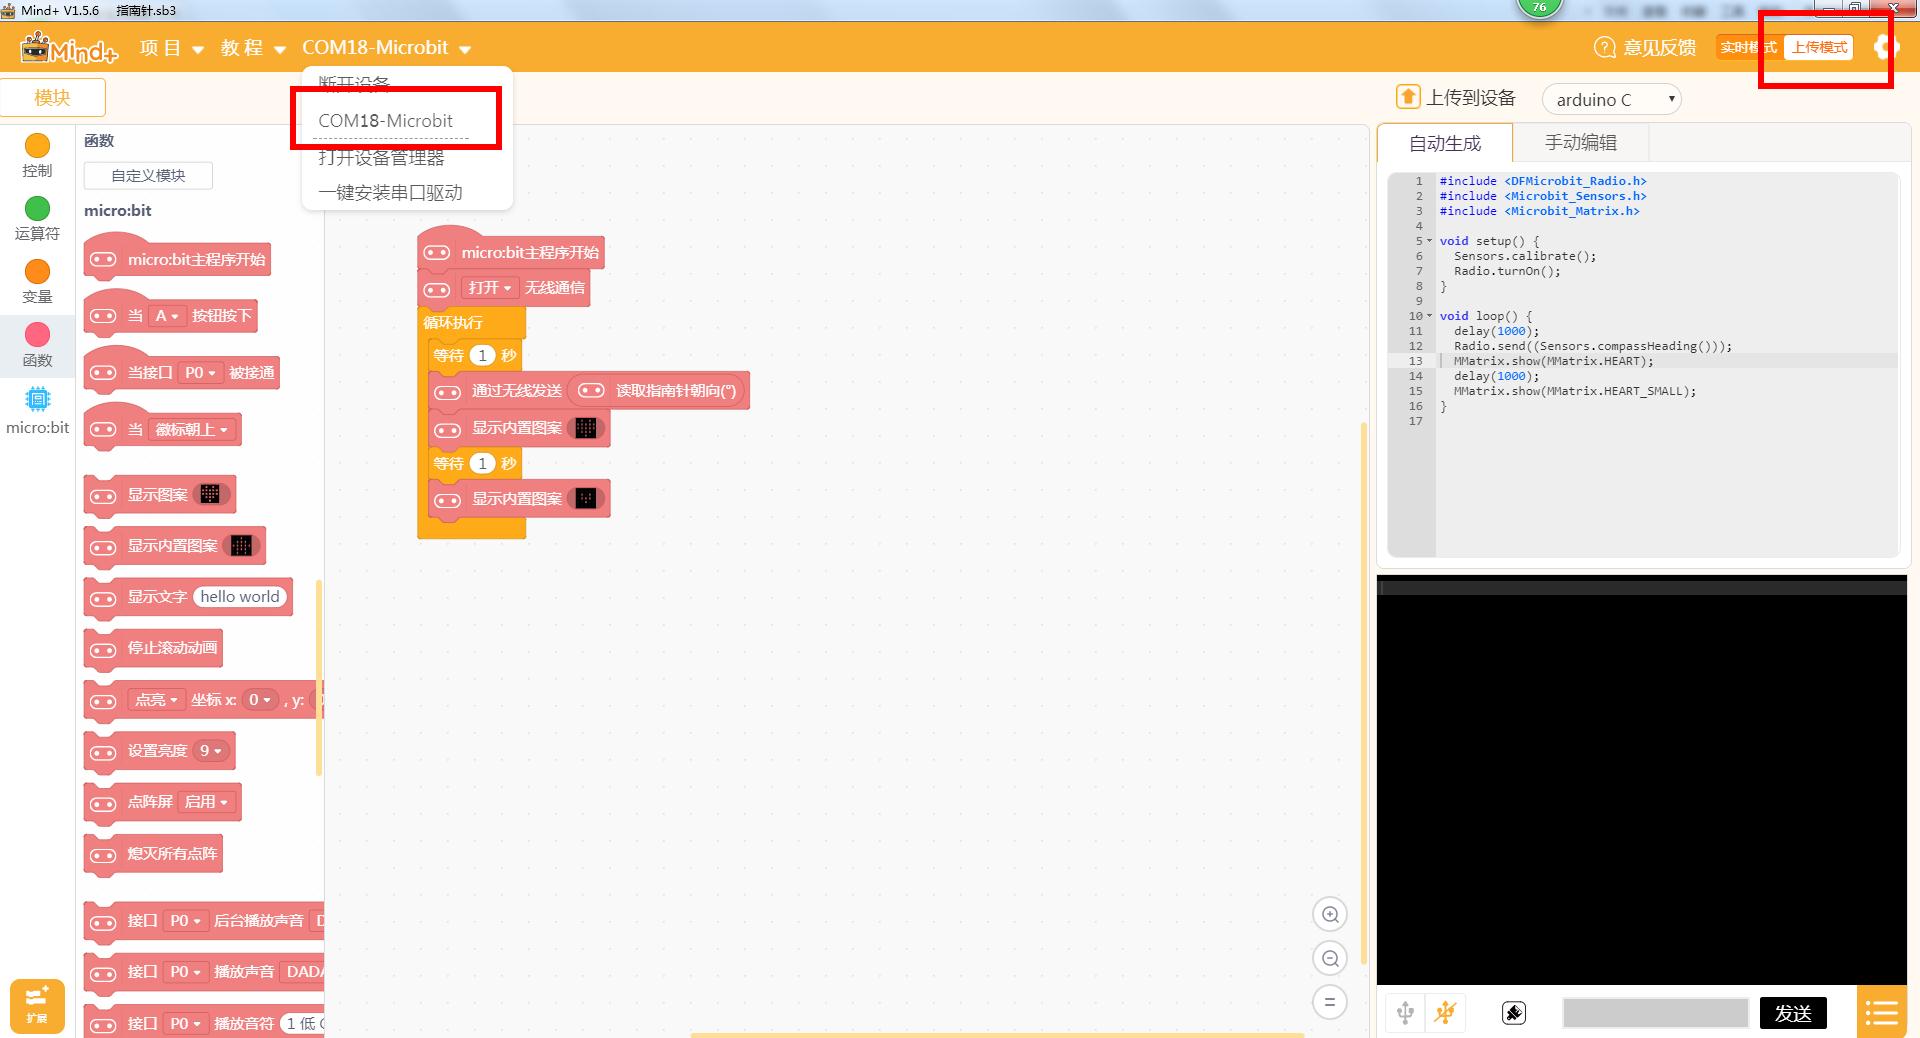The height and width of the screenshot is (1038, 1920).
Task: Open the 项目 menu dropdown
Action: [x=172, y=48]
